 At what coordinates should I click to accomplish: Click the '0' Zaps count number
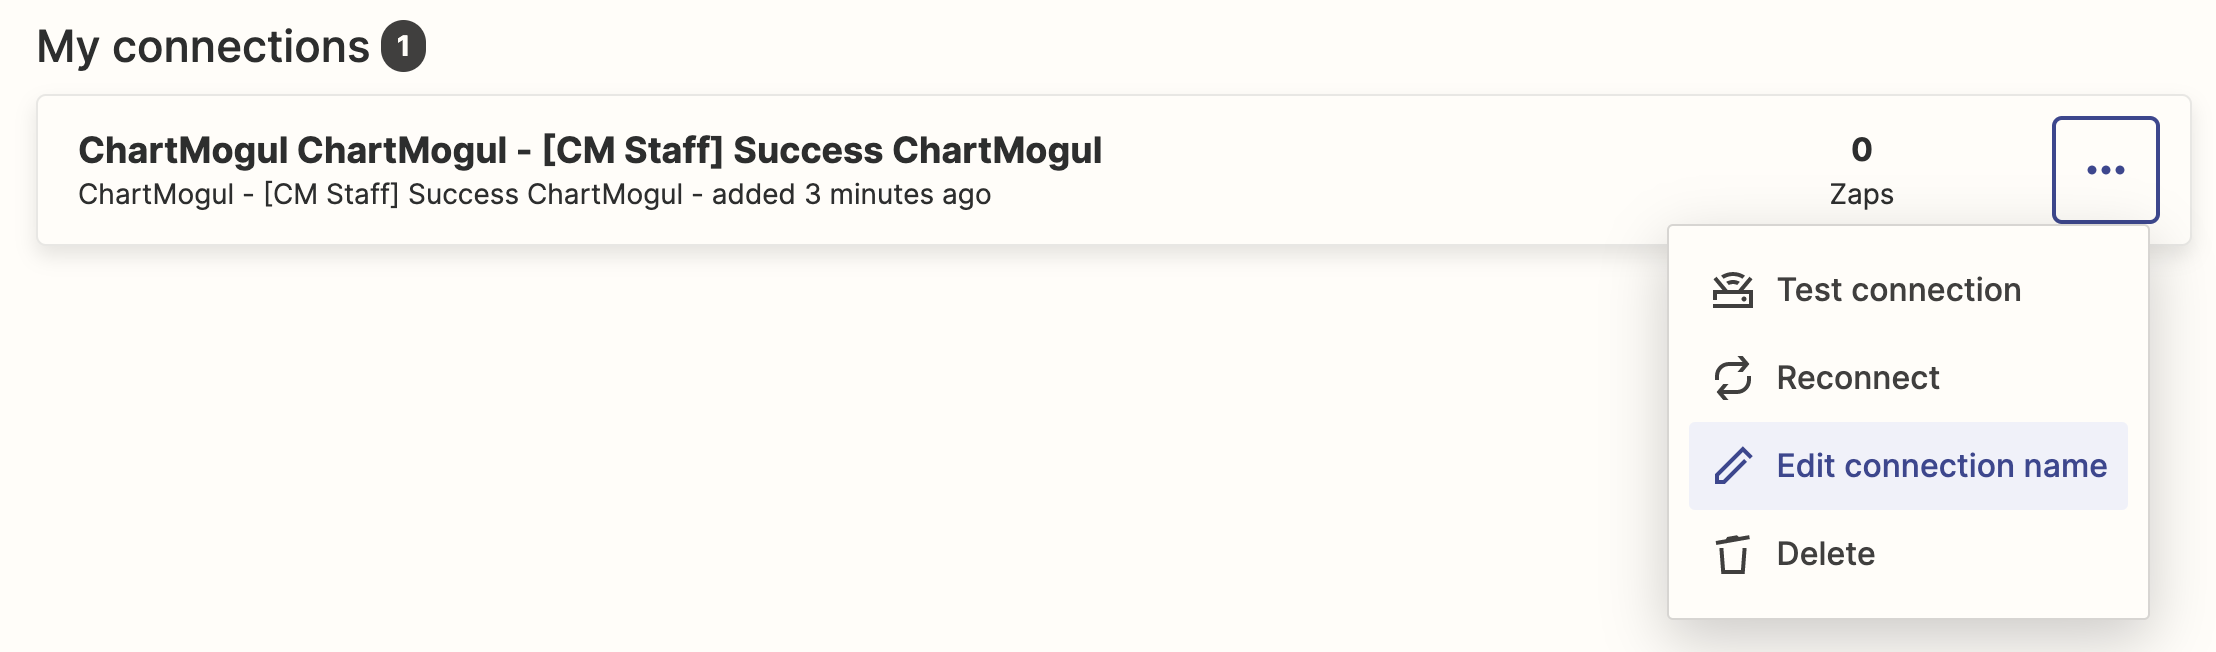coord(1861,150)
